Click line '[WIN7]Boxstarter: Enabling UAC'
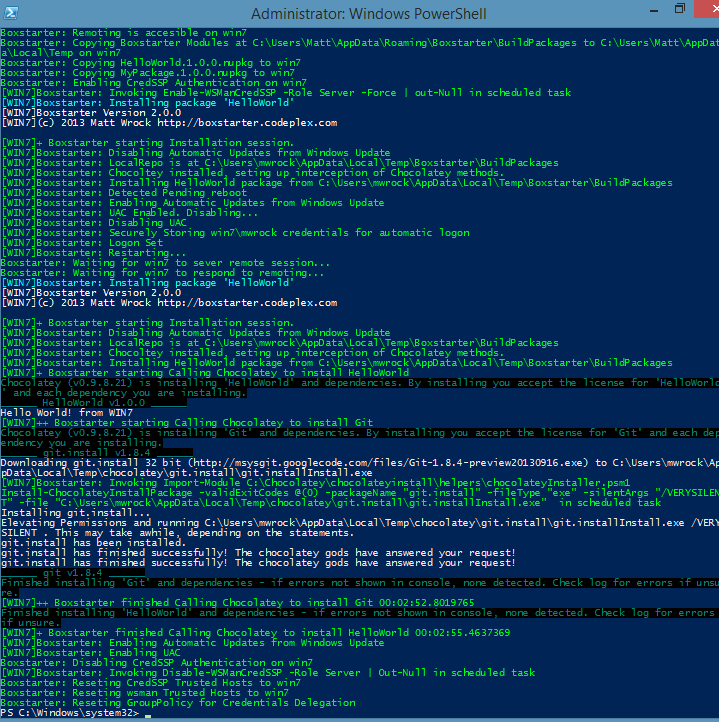This screenshot has width=719, height=722. (91, 652)
